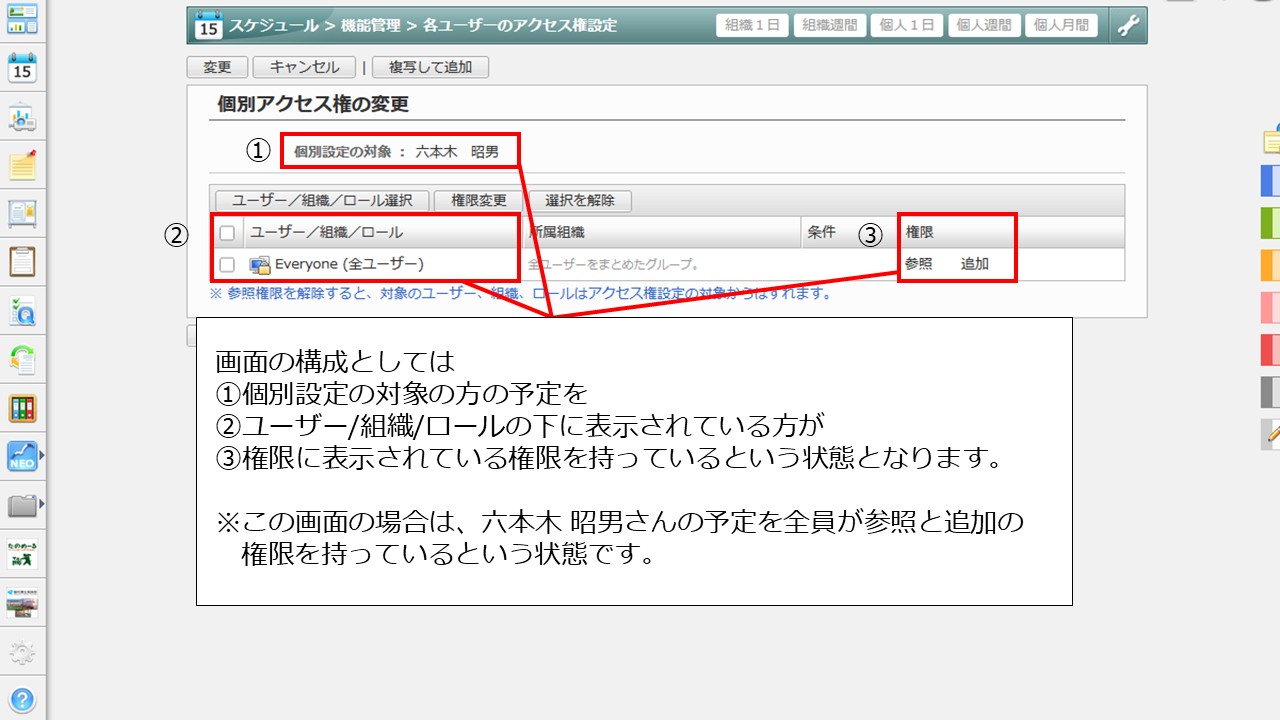The height and width of the screenshot is (720, 1280).
Task: Click the 選択を解除 button
Action: point(580,200)
